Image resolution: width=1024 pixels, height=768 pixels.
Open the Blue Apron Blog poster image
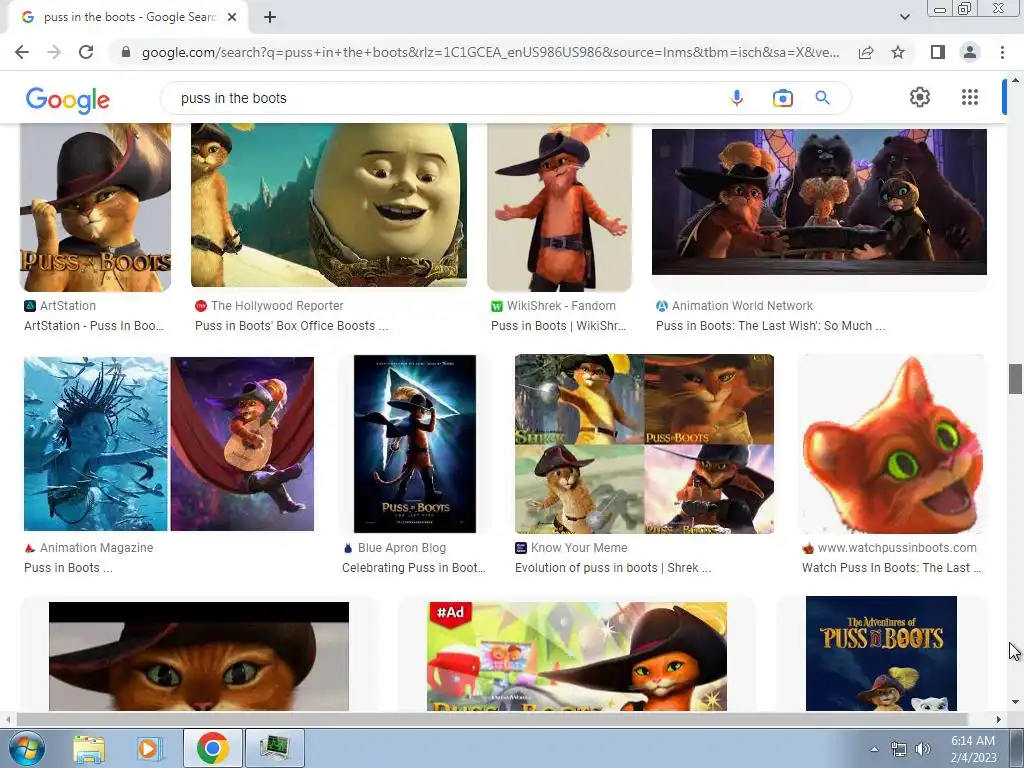(415, 444)
